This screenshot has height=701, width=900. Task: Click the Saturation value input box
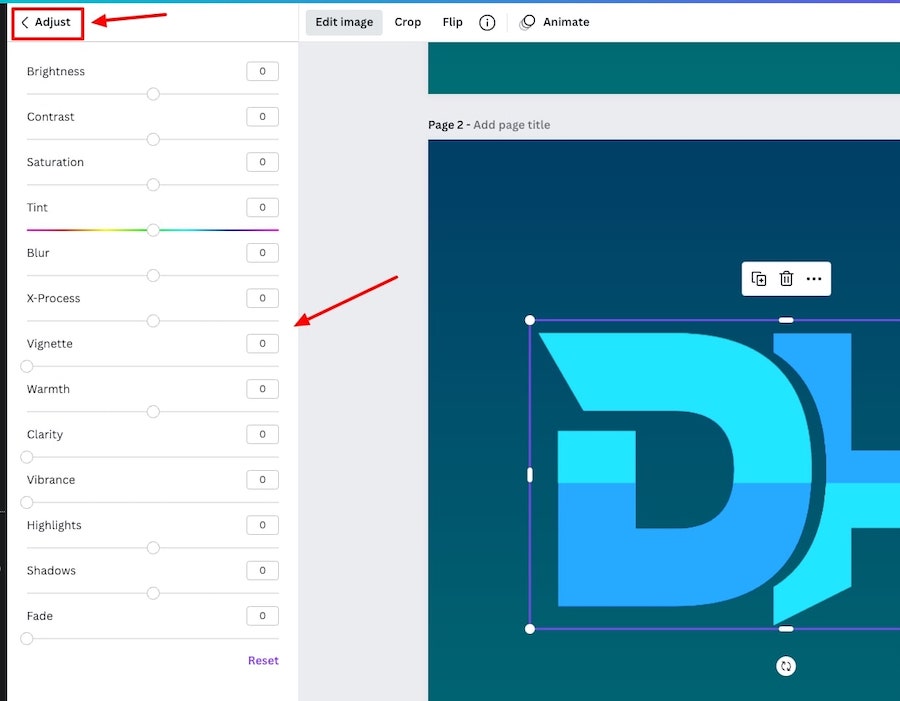[262, 162]
